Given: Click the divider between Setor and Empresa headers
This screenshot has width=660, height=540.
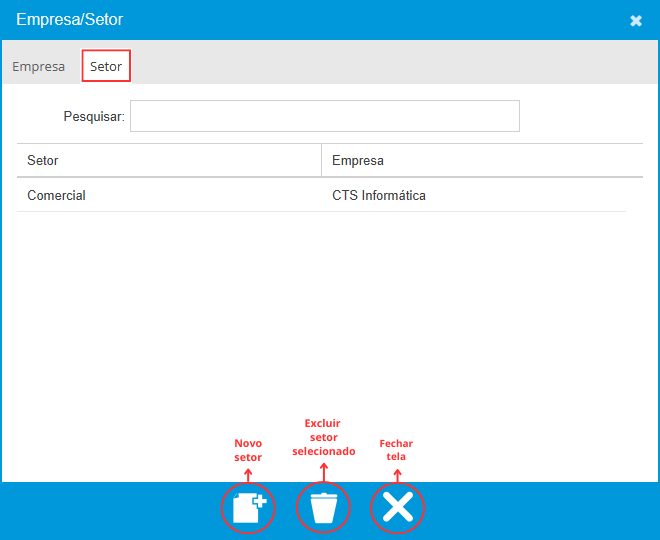Looking at the screenshot, I should click(321, 161).
